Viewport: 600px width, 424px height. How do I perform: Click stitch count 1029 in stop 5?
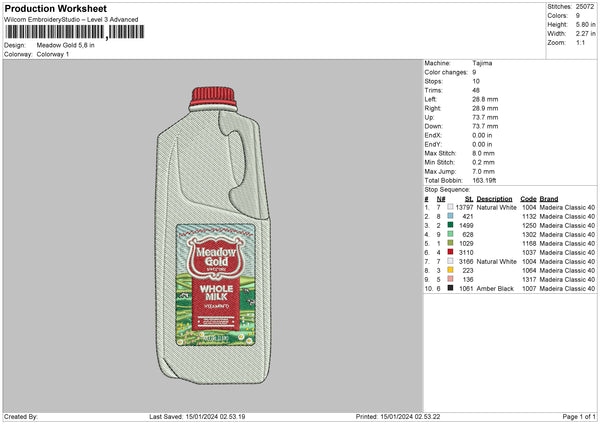pos(466,243)
